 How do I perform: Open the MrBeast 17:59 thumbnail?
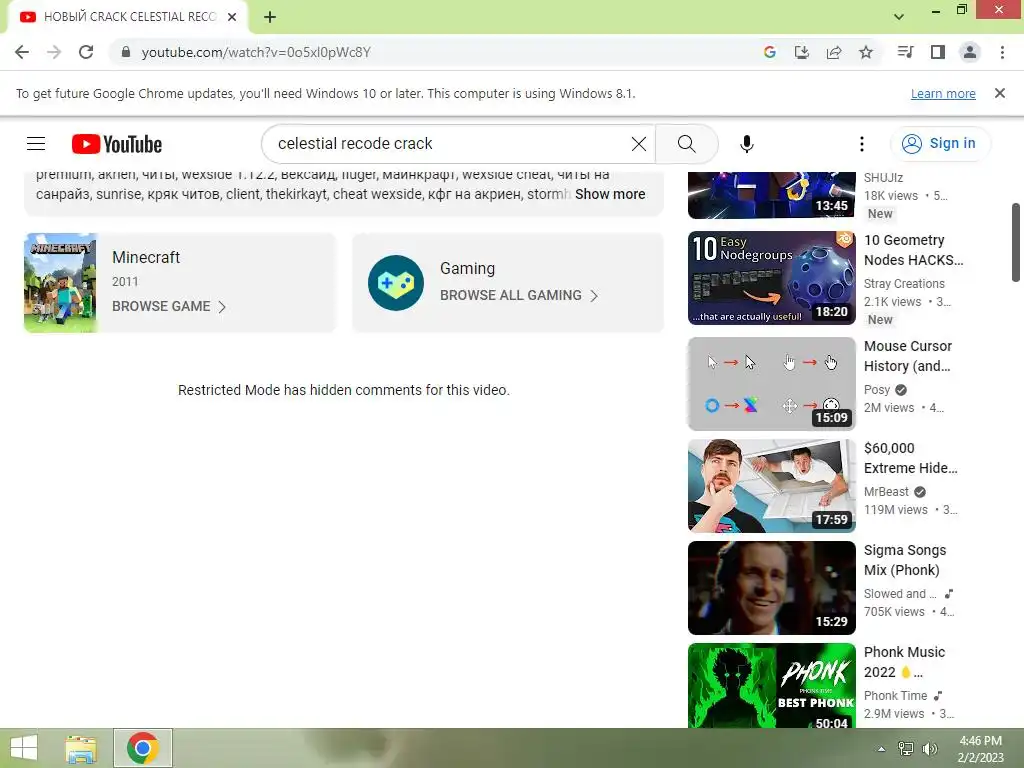(771, 486)
